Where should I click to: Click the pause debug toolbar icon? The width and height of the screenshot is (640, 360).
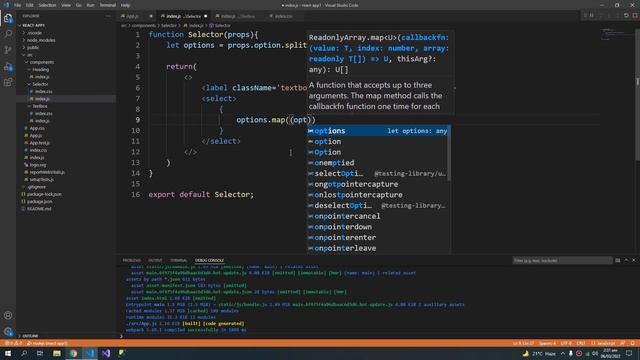pyautogui.click(x=592, y=16)
